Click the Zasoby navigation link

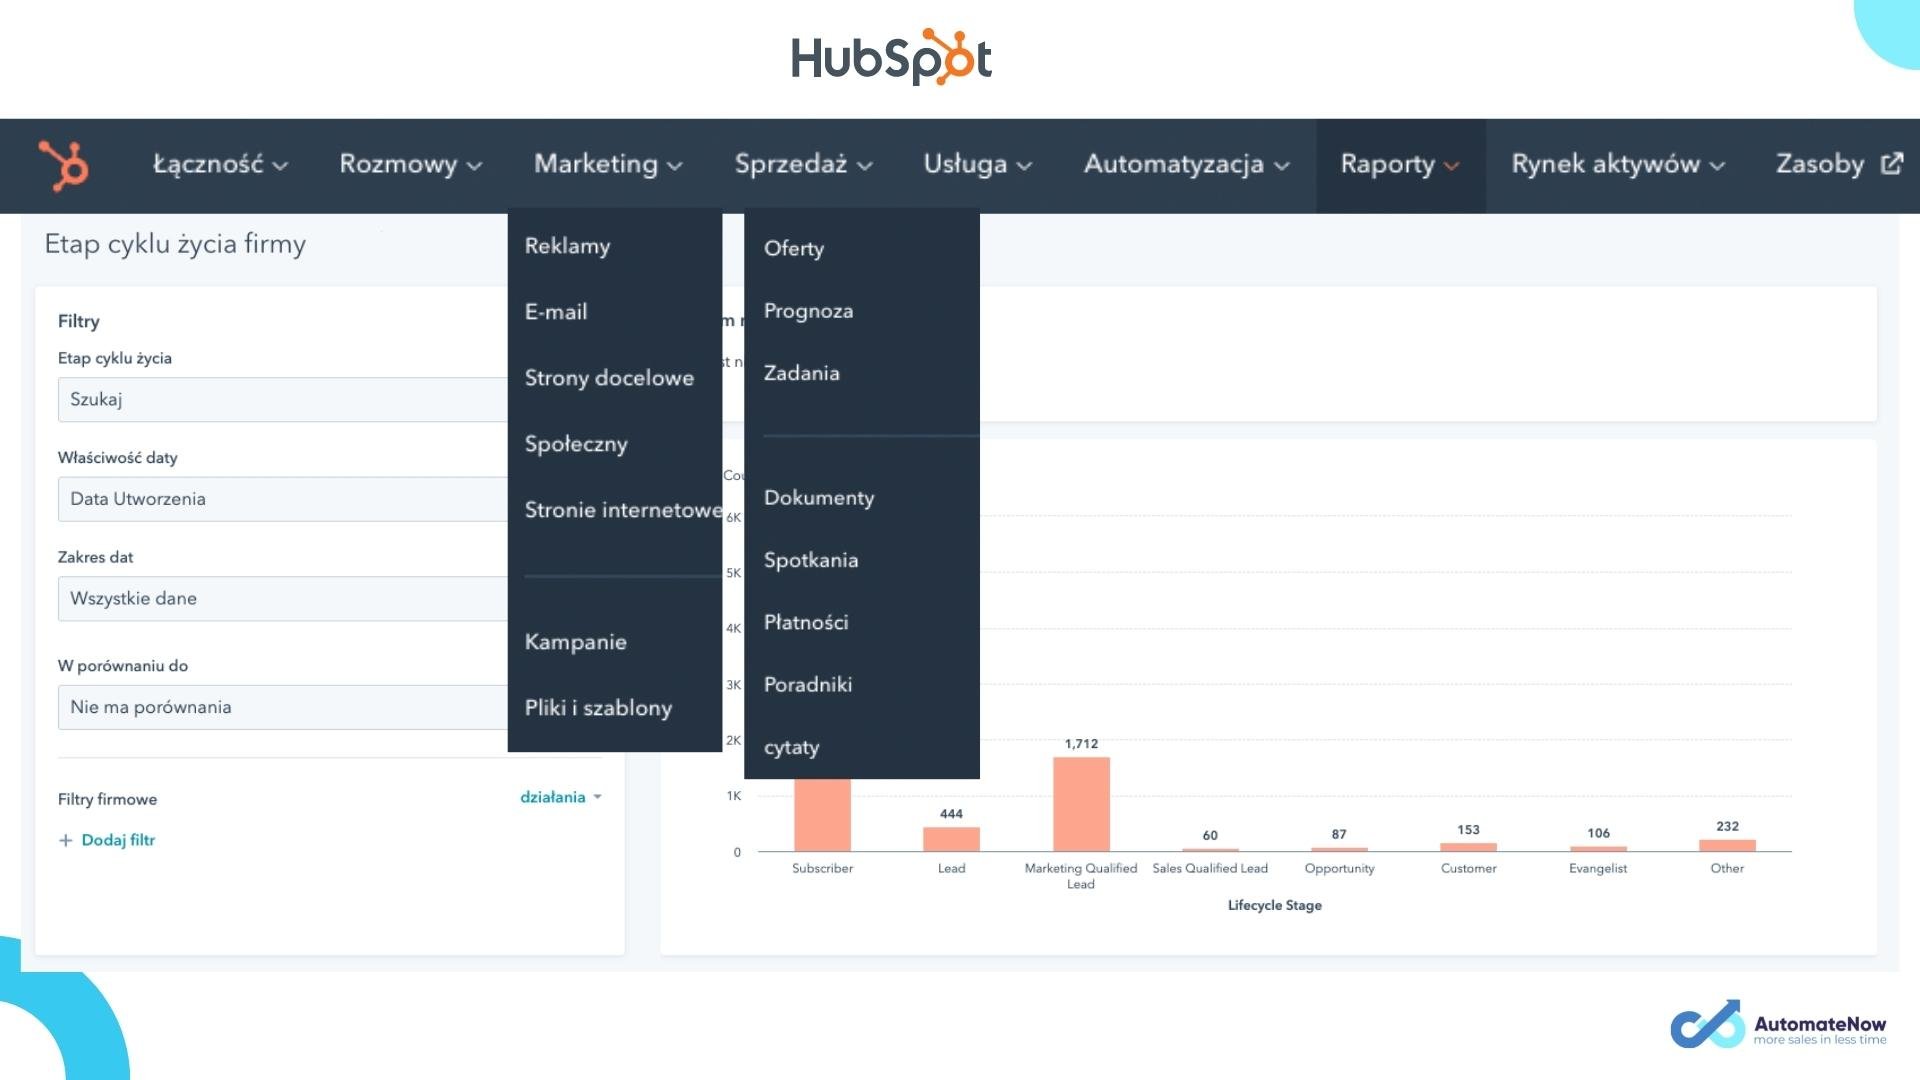coord(1820,165)
